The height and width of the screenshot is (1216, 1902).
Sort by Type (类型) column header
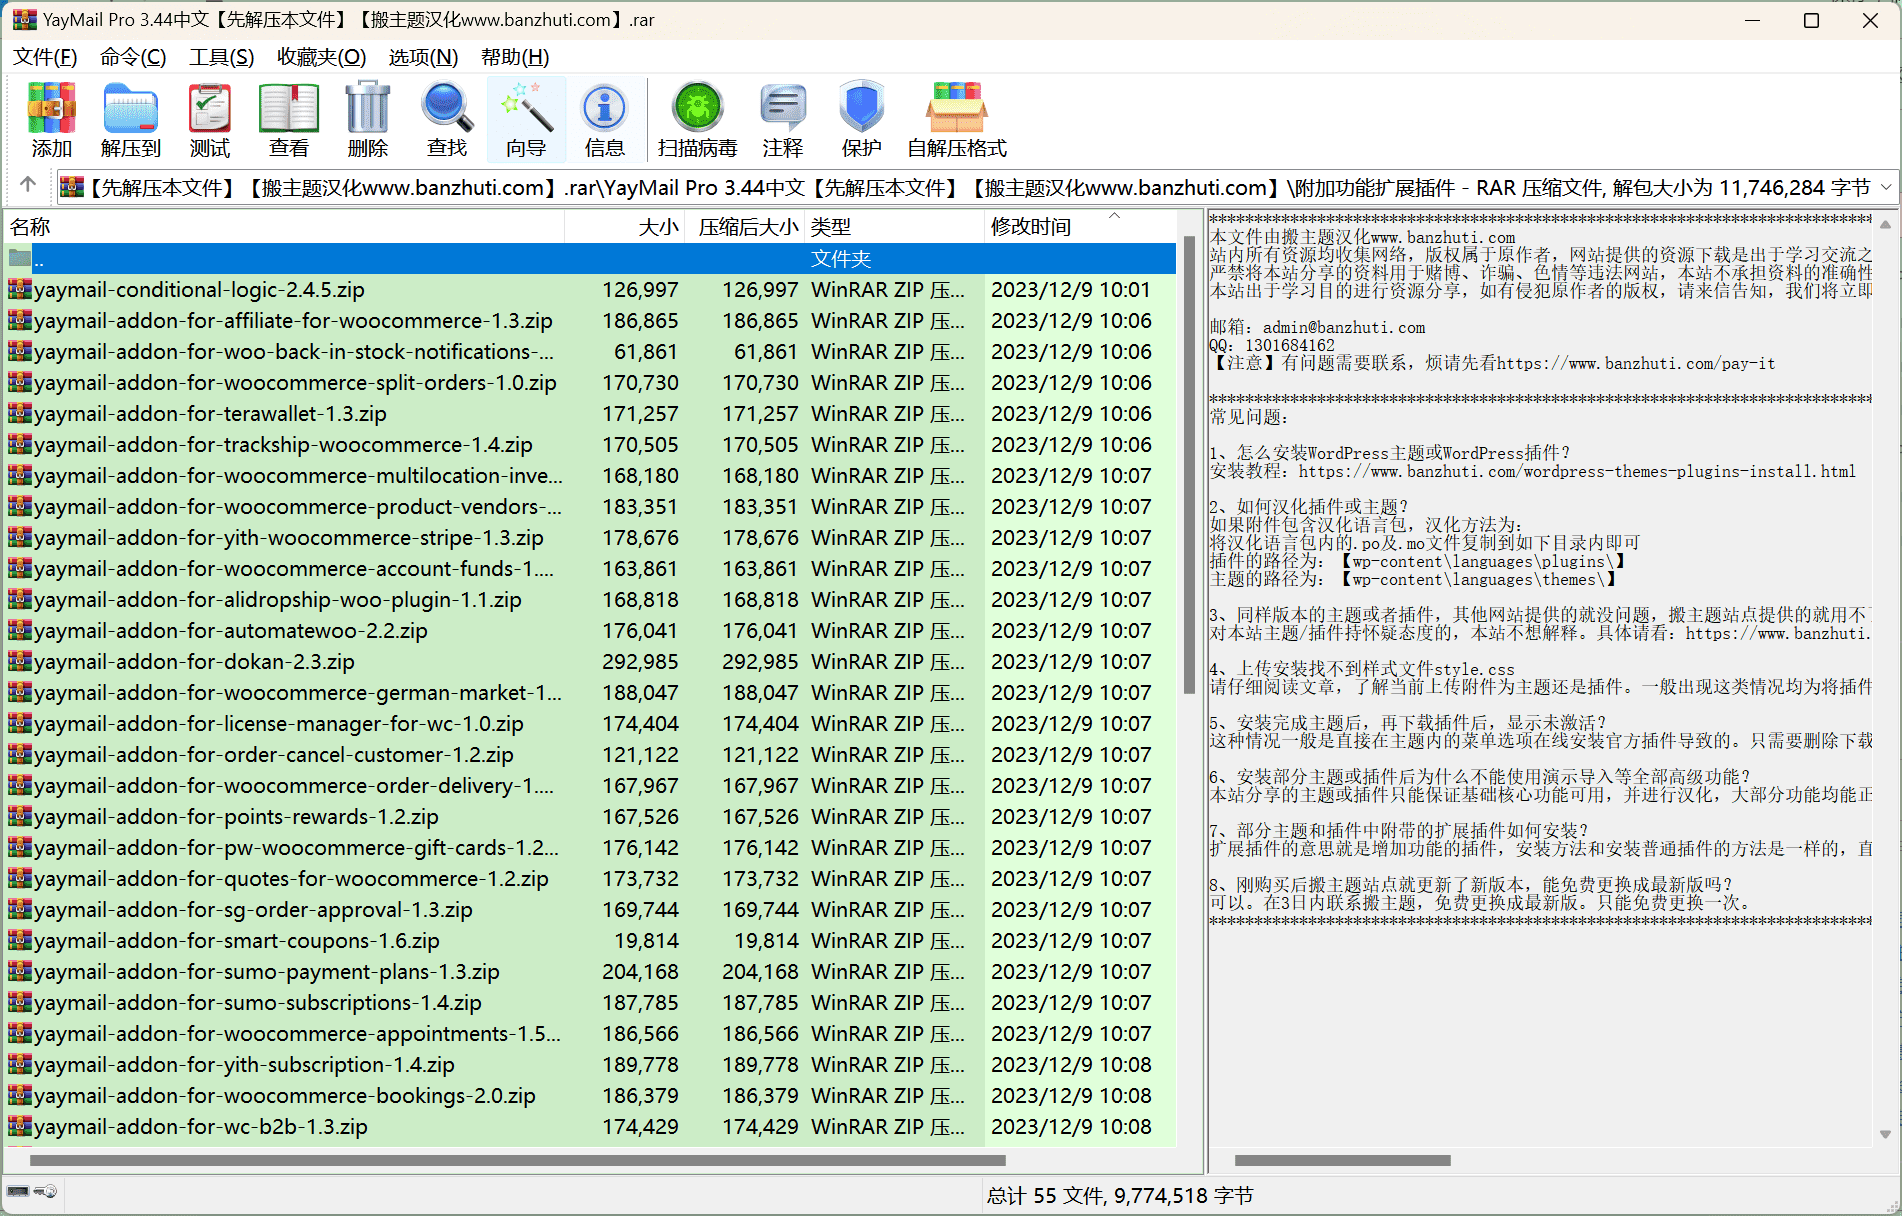(895, 227)
